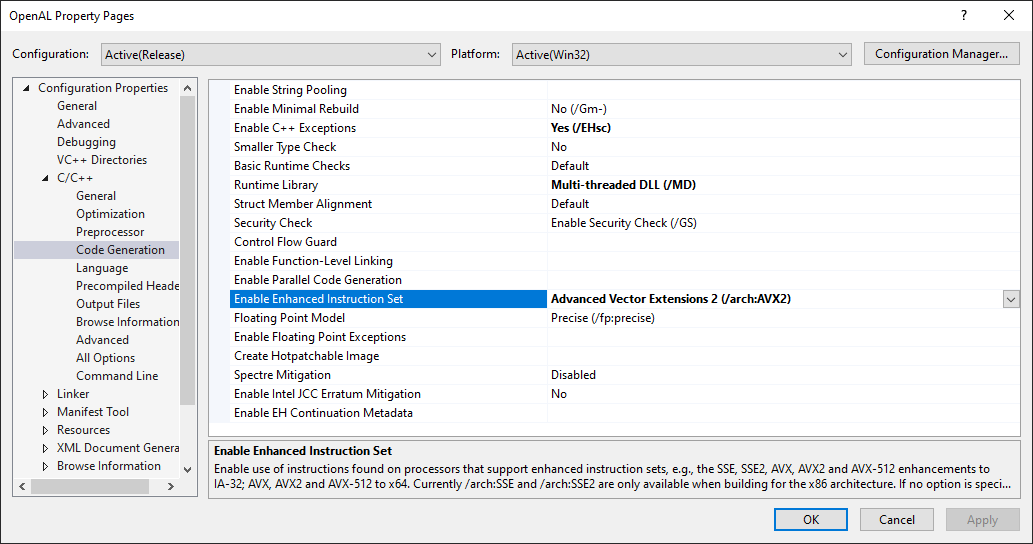Select the Output Files tree item

coord(108,304)
